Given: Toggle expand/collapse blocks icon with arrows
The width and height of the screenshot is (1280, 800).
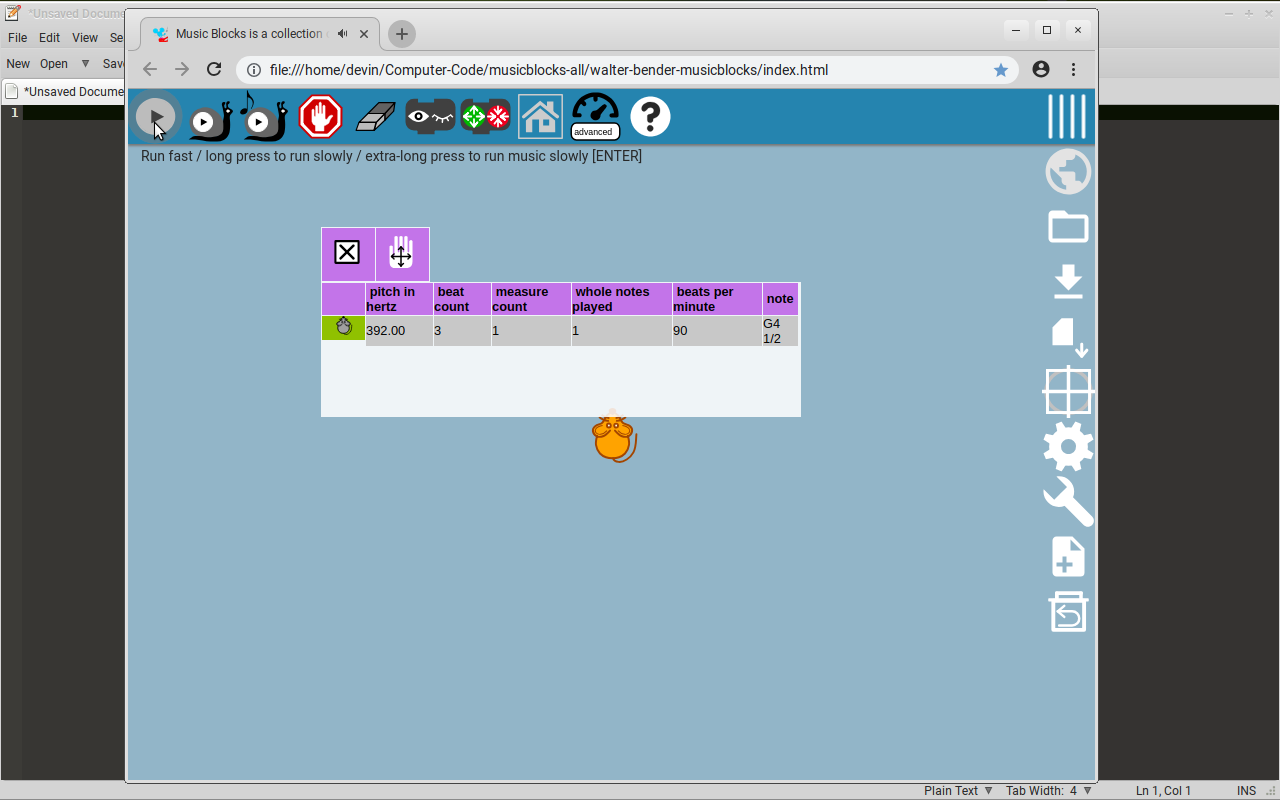Looking at the screenshot, I should tap(485, 117).
